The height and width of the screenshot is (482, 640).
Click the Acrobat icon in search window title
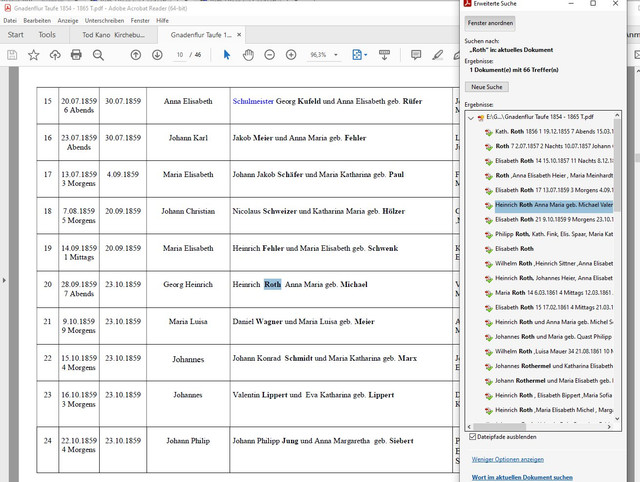[x=467, y=4]
